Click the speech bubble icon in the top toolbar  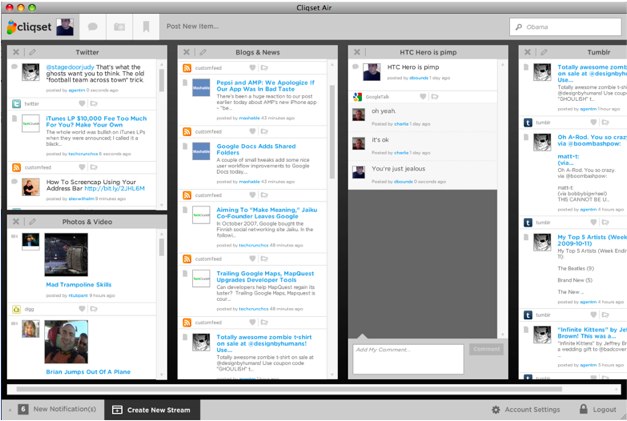93,27
